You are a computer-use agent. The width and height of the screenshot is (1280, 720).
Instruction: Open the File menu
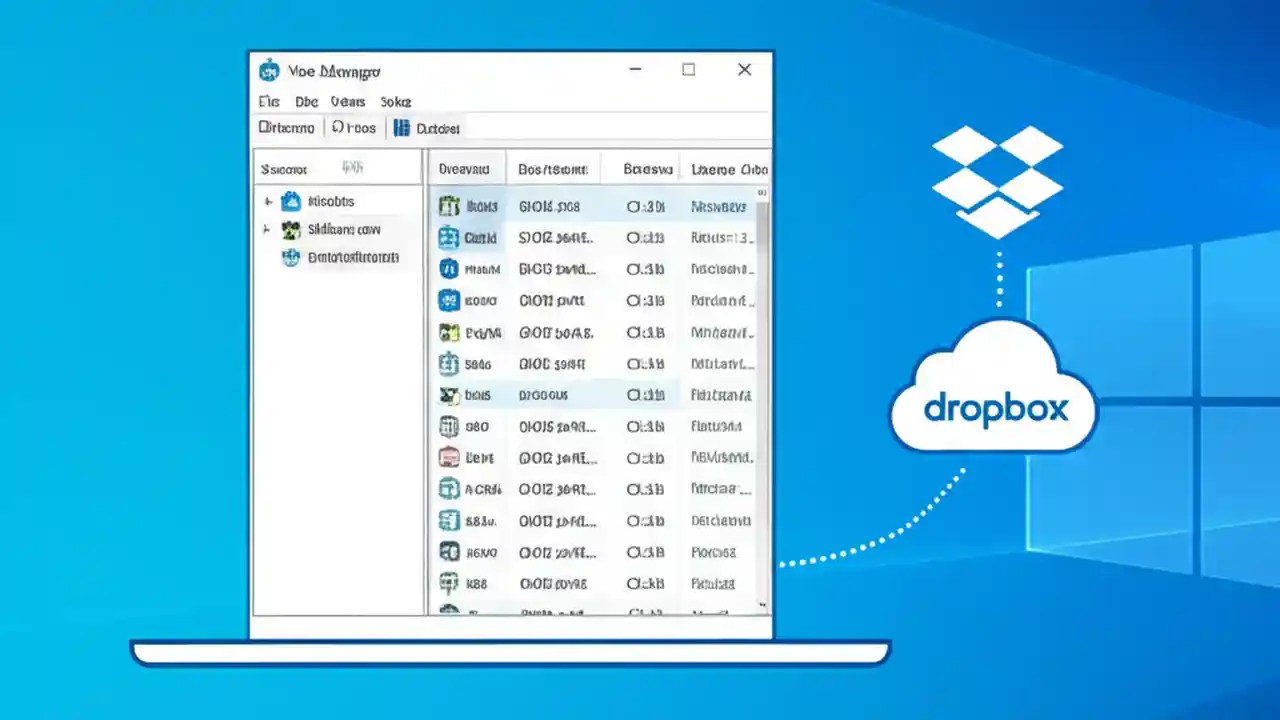pyautogui.click(x=268, y=101)
